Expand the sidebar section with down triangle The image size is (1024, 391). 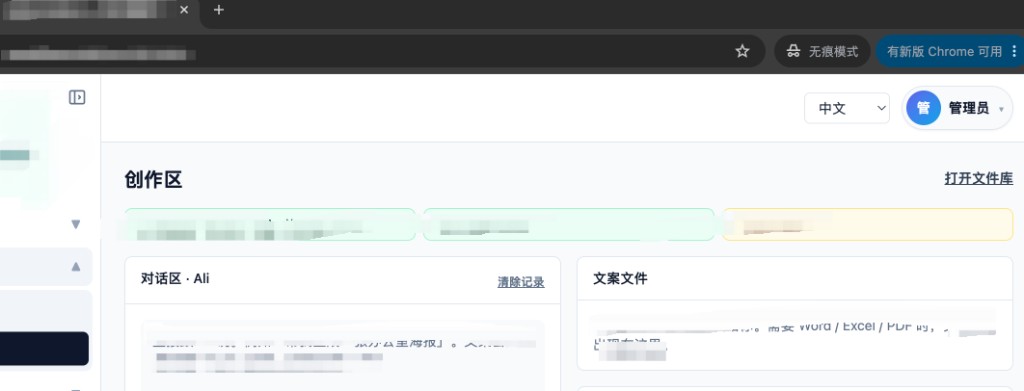[76, 225]
